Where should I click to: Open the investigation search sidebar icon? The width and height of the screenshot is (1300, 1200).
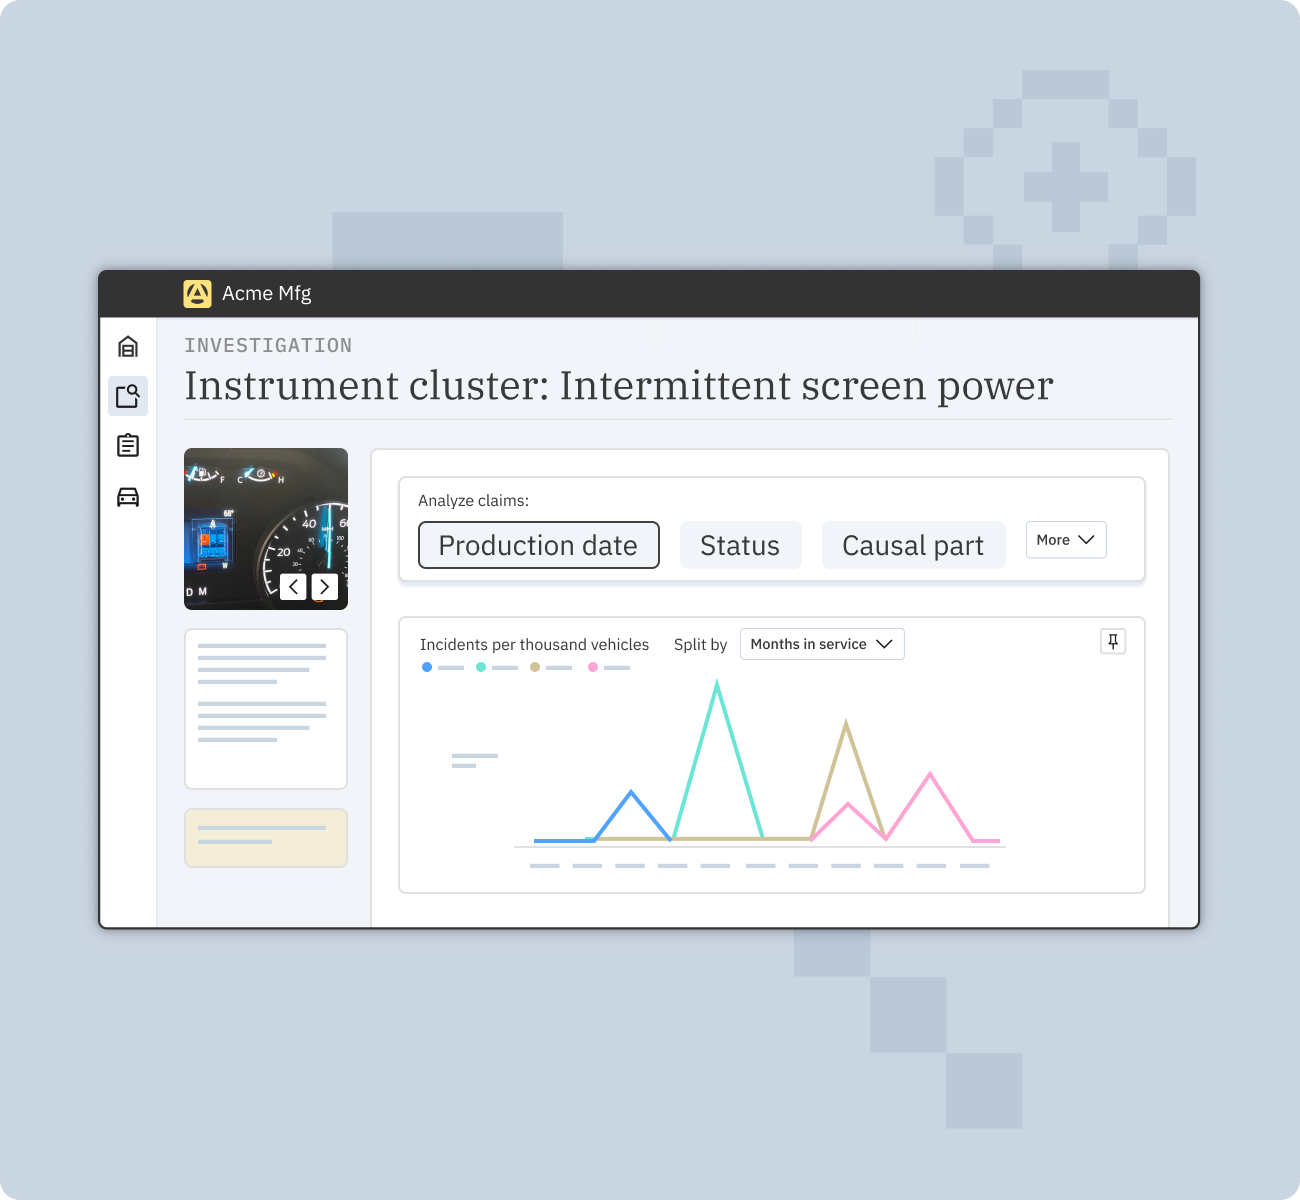[128, 396]
